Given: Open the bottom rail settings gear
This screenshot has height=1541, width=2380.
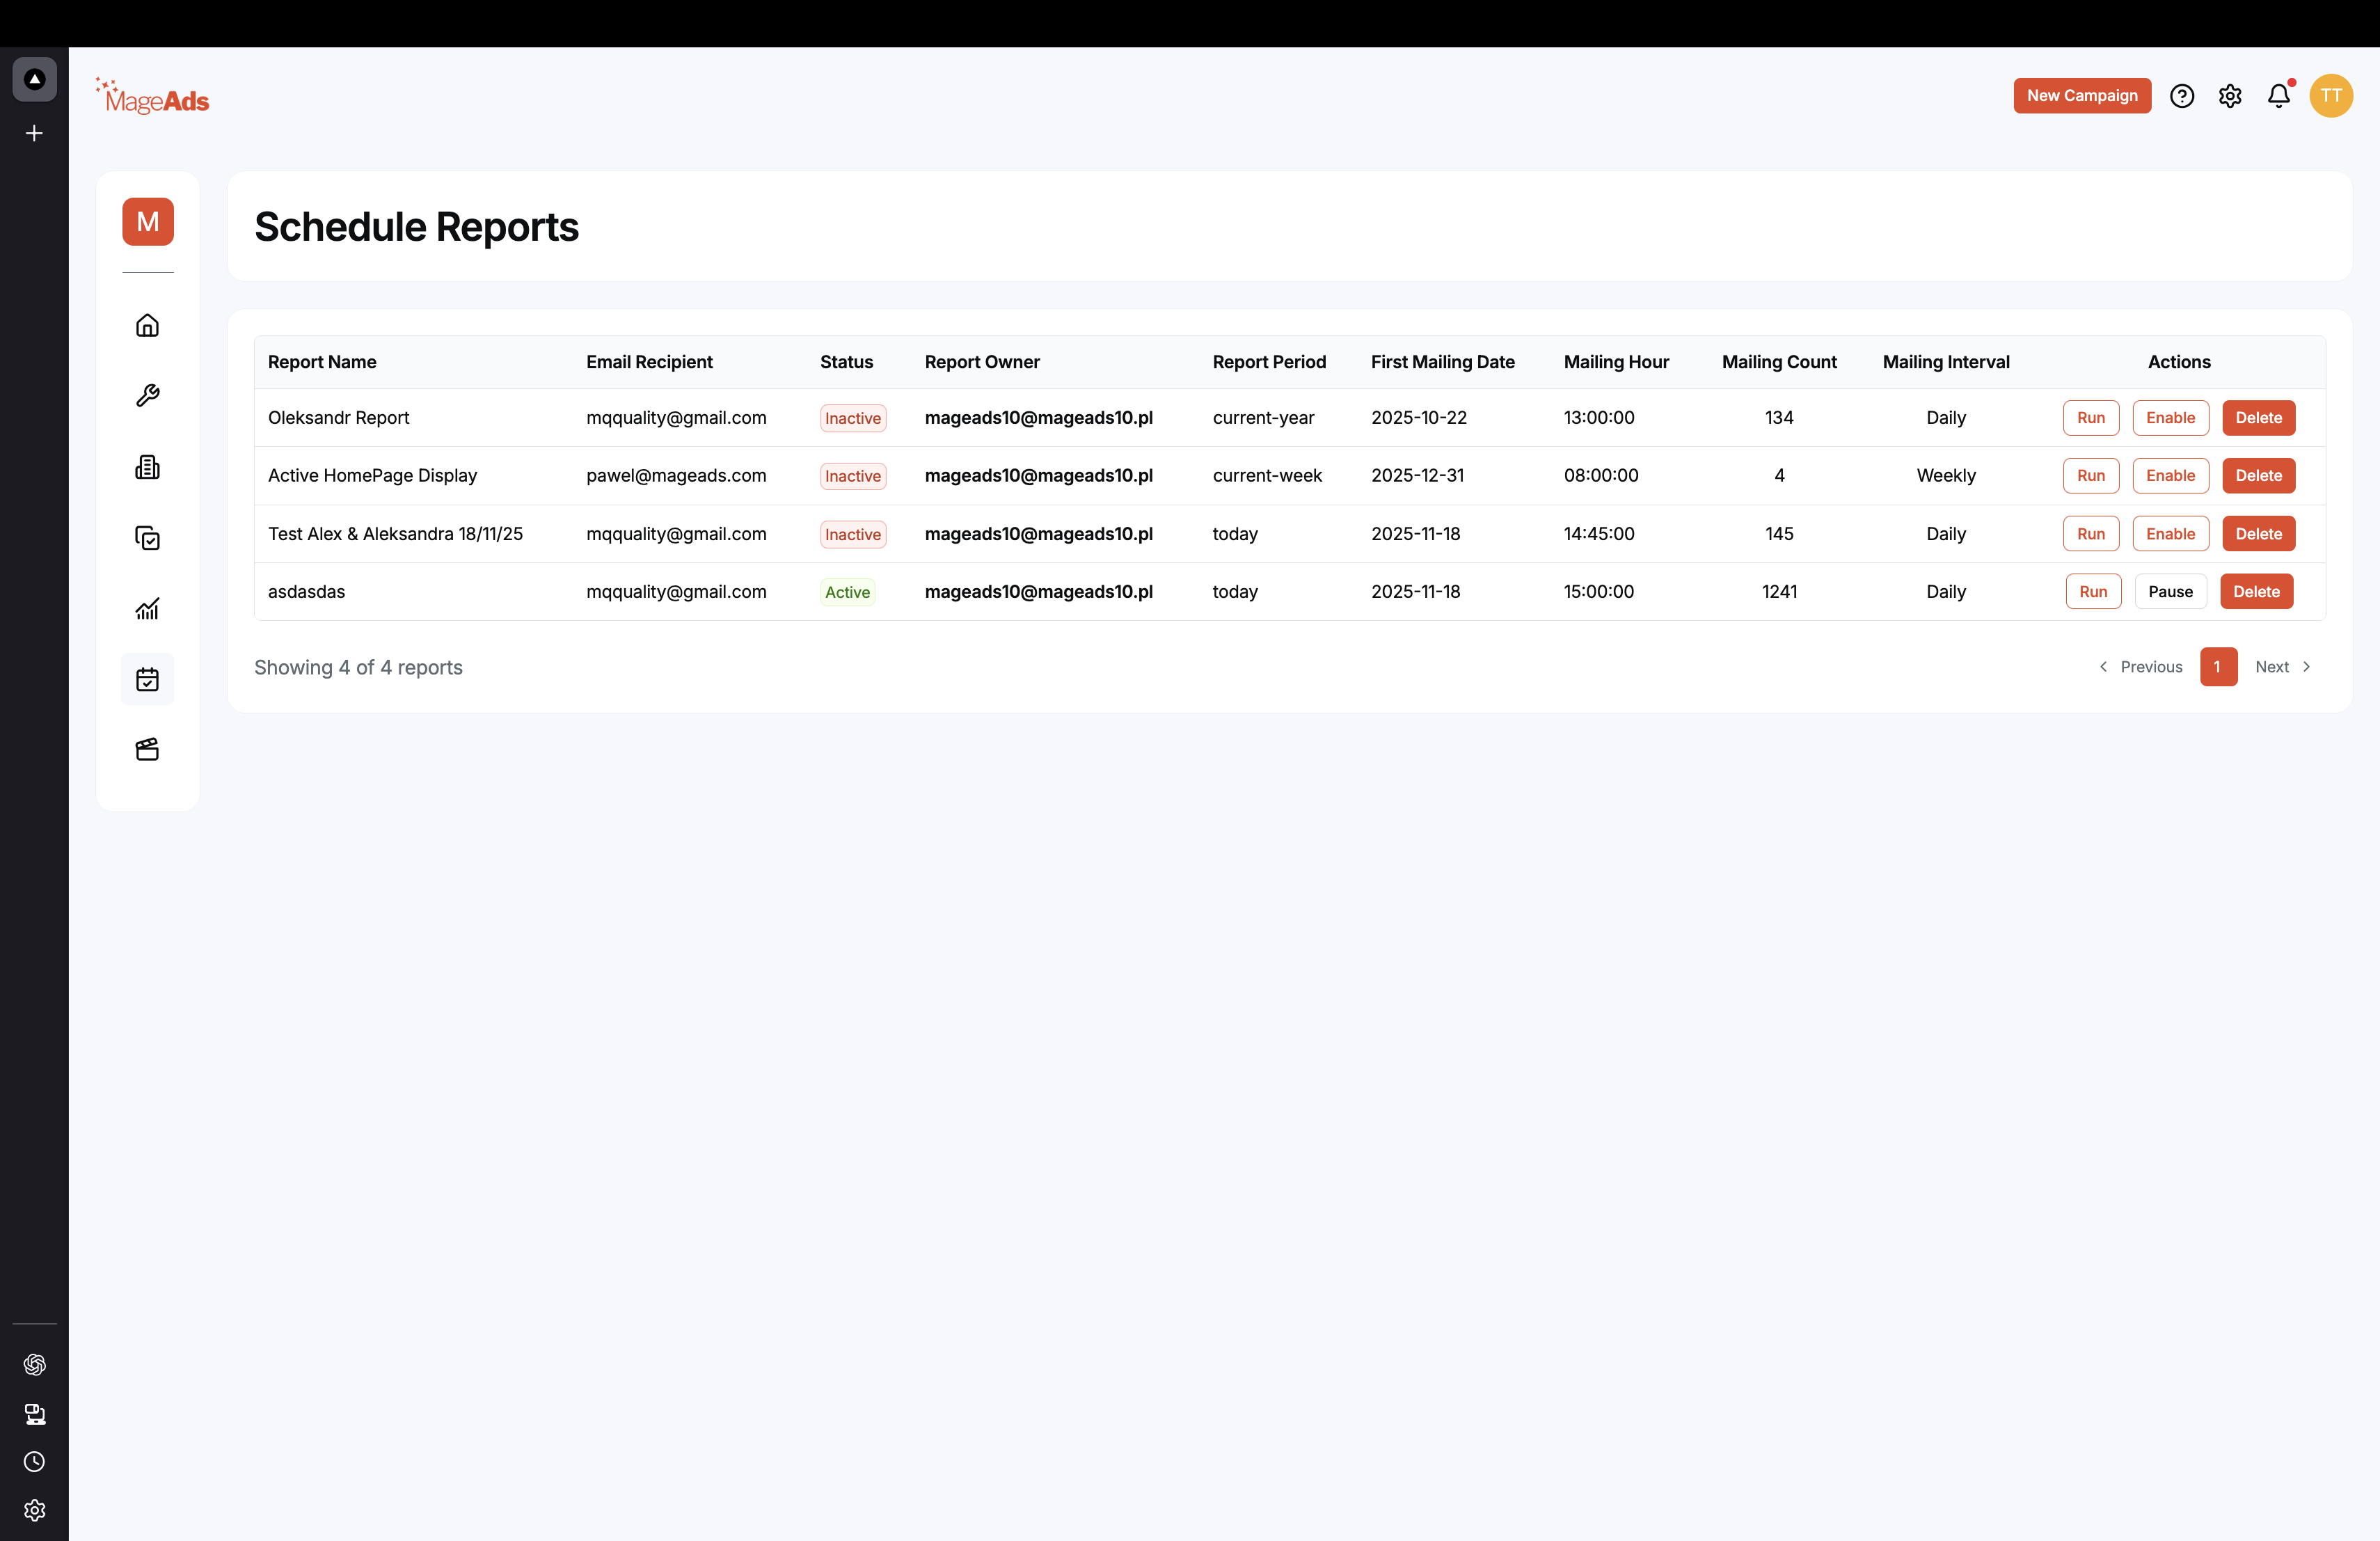Looking at the screenshot, I should tap(34, 1510).
